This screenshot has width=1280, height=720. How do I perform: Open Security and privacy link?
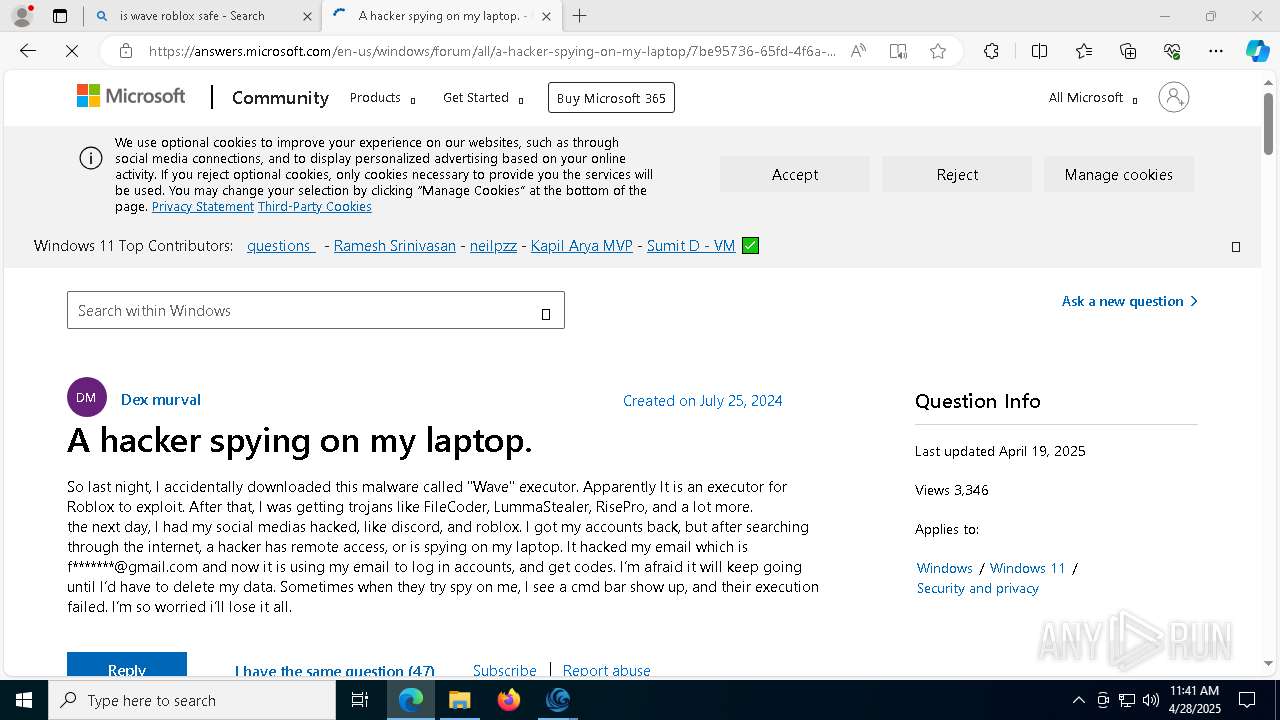(x=978, y=588)
